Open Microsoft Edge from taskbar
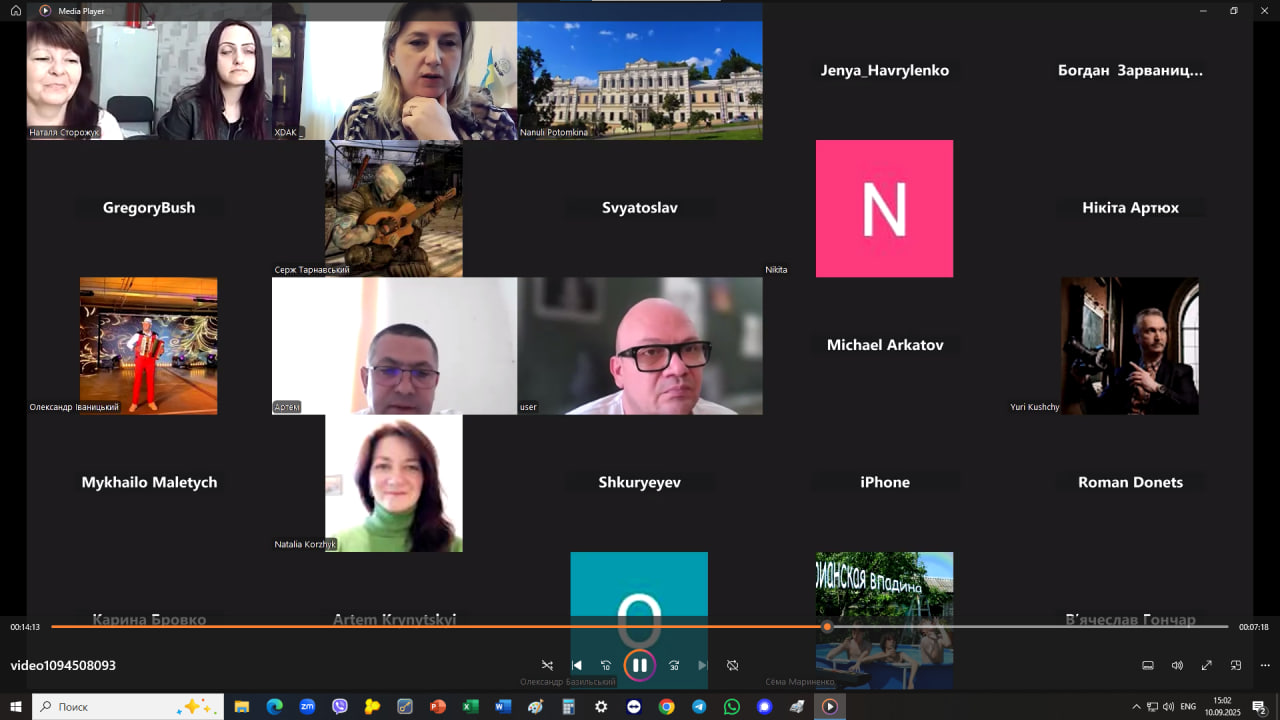 tap(274, 707)
